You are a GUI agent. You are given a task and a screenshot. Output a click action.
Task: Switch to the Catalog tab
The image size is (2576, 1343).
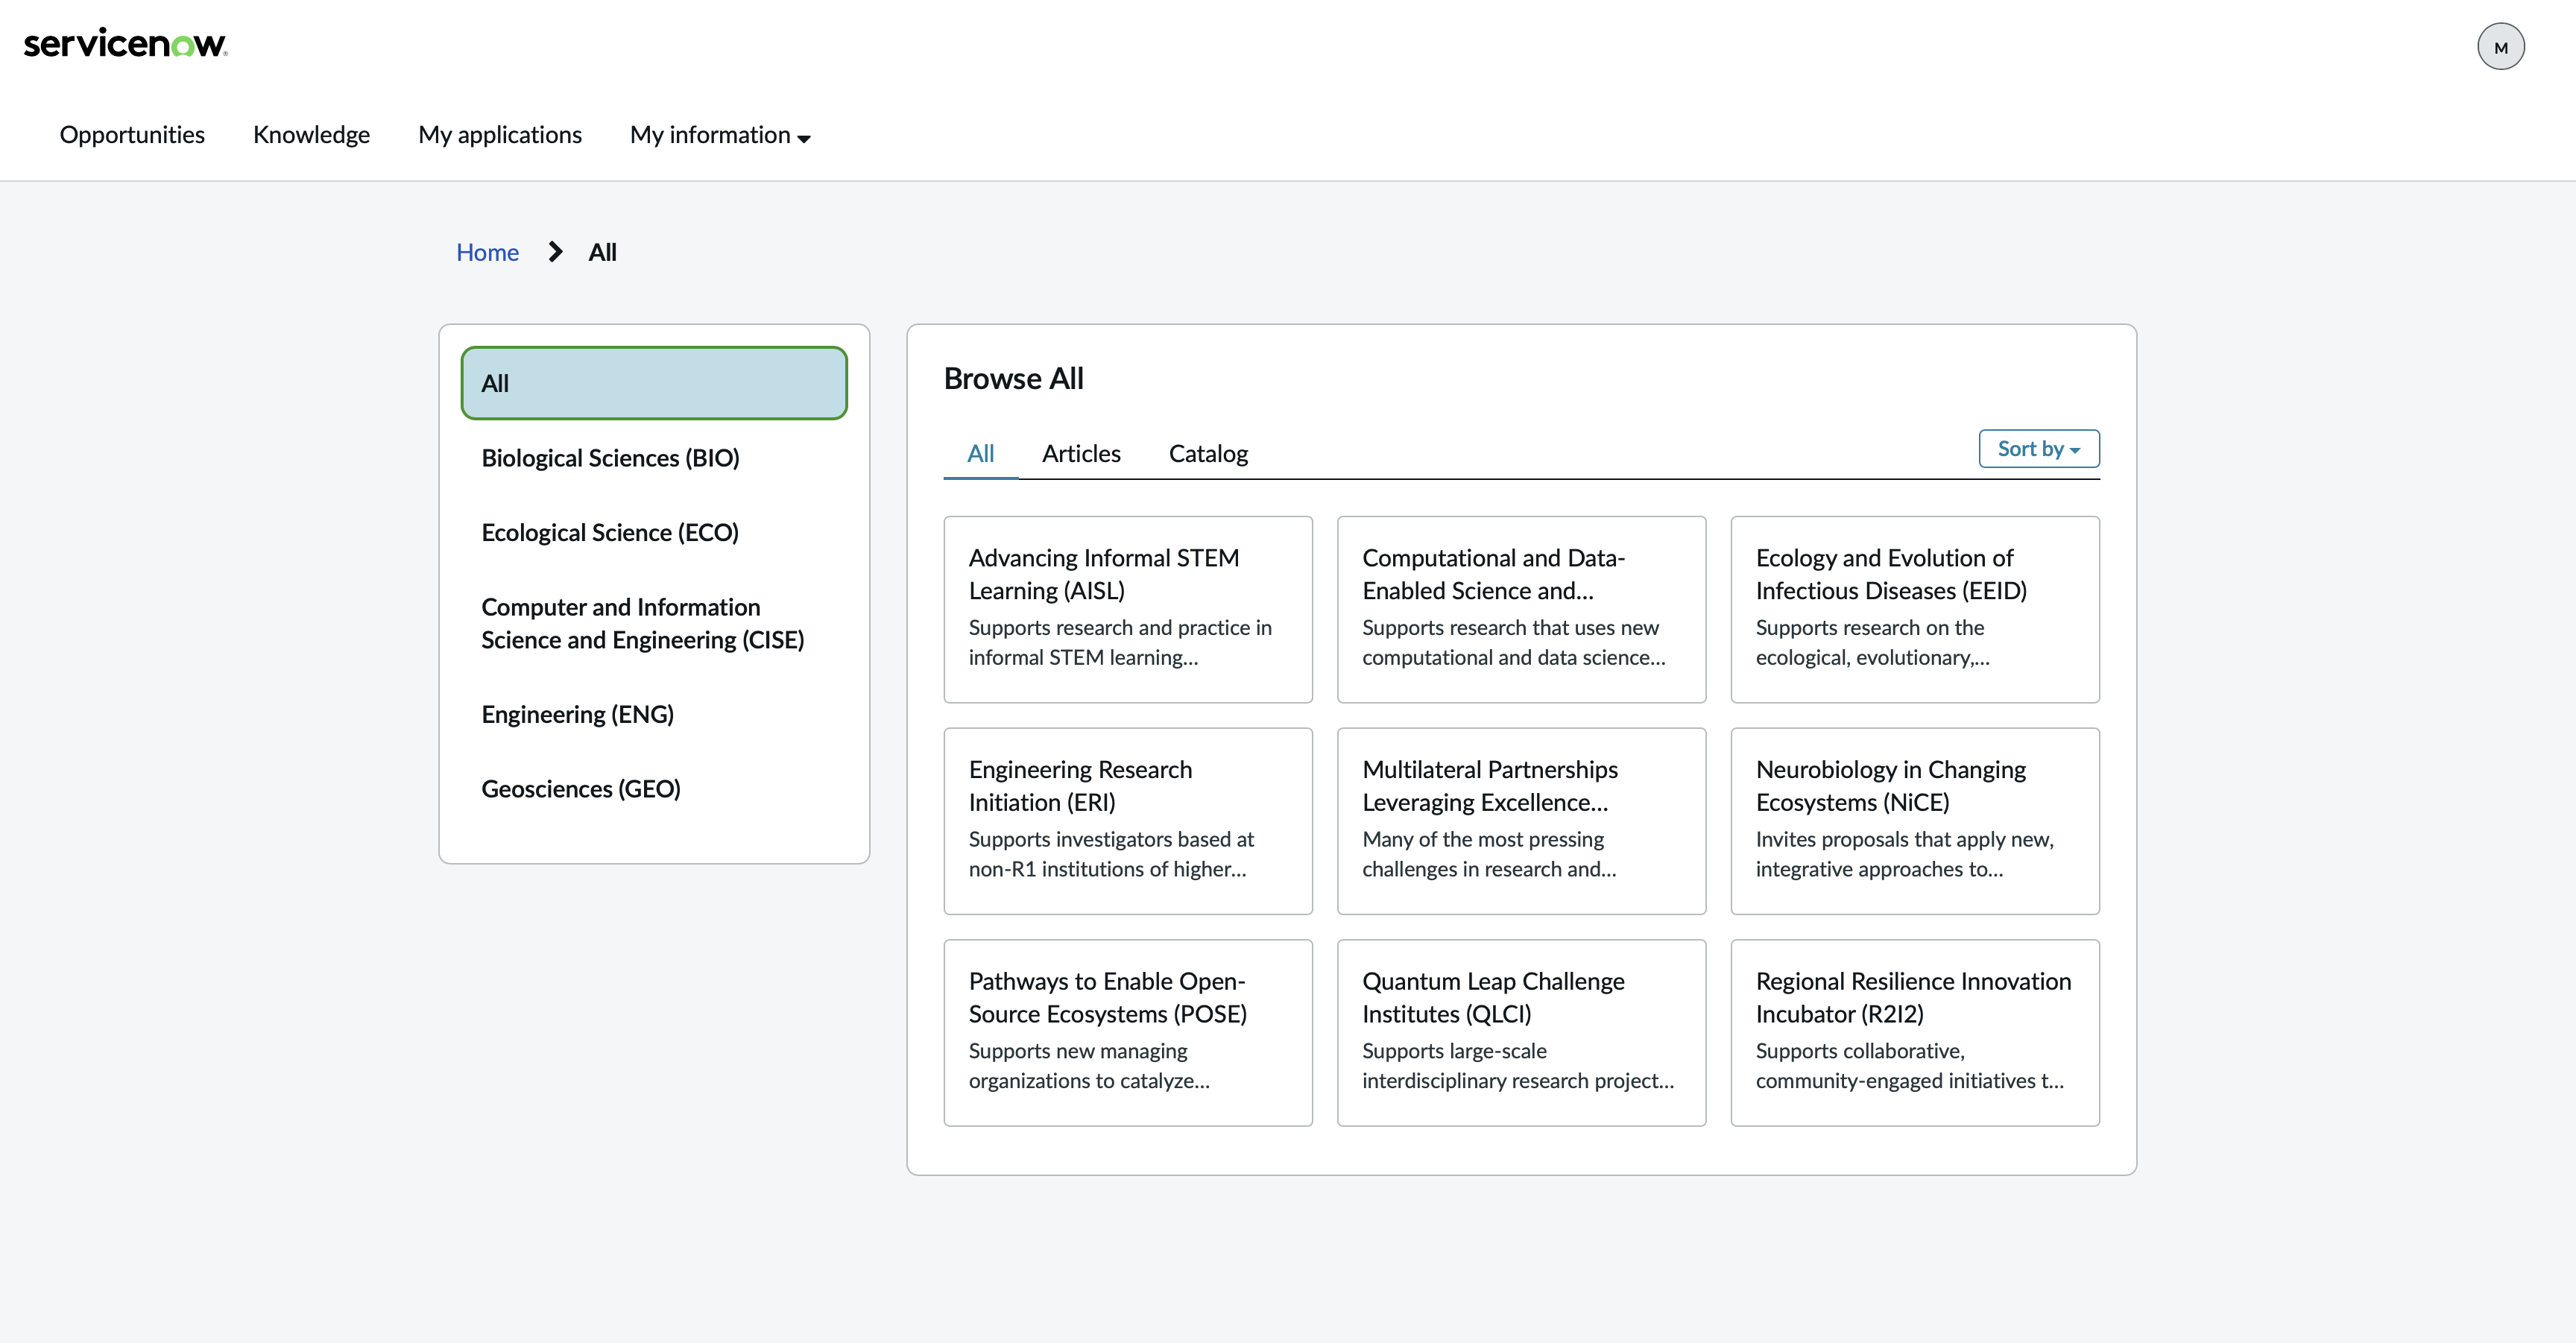[1208, 454]
